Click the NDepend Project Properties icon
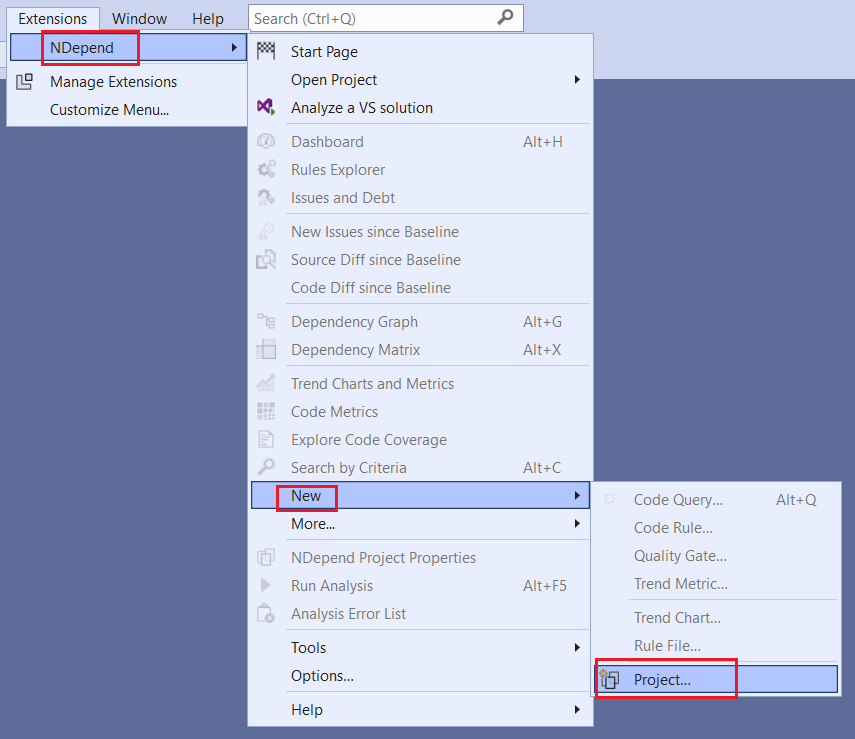Viewport: 855px width, 739px height. pyautogui.click(x=266, y=557)
